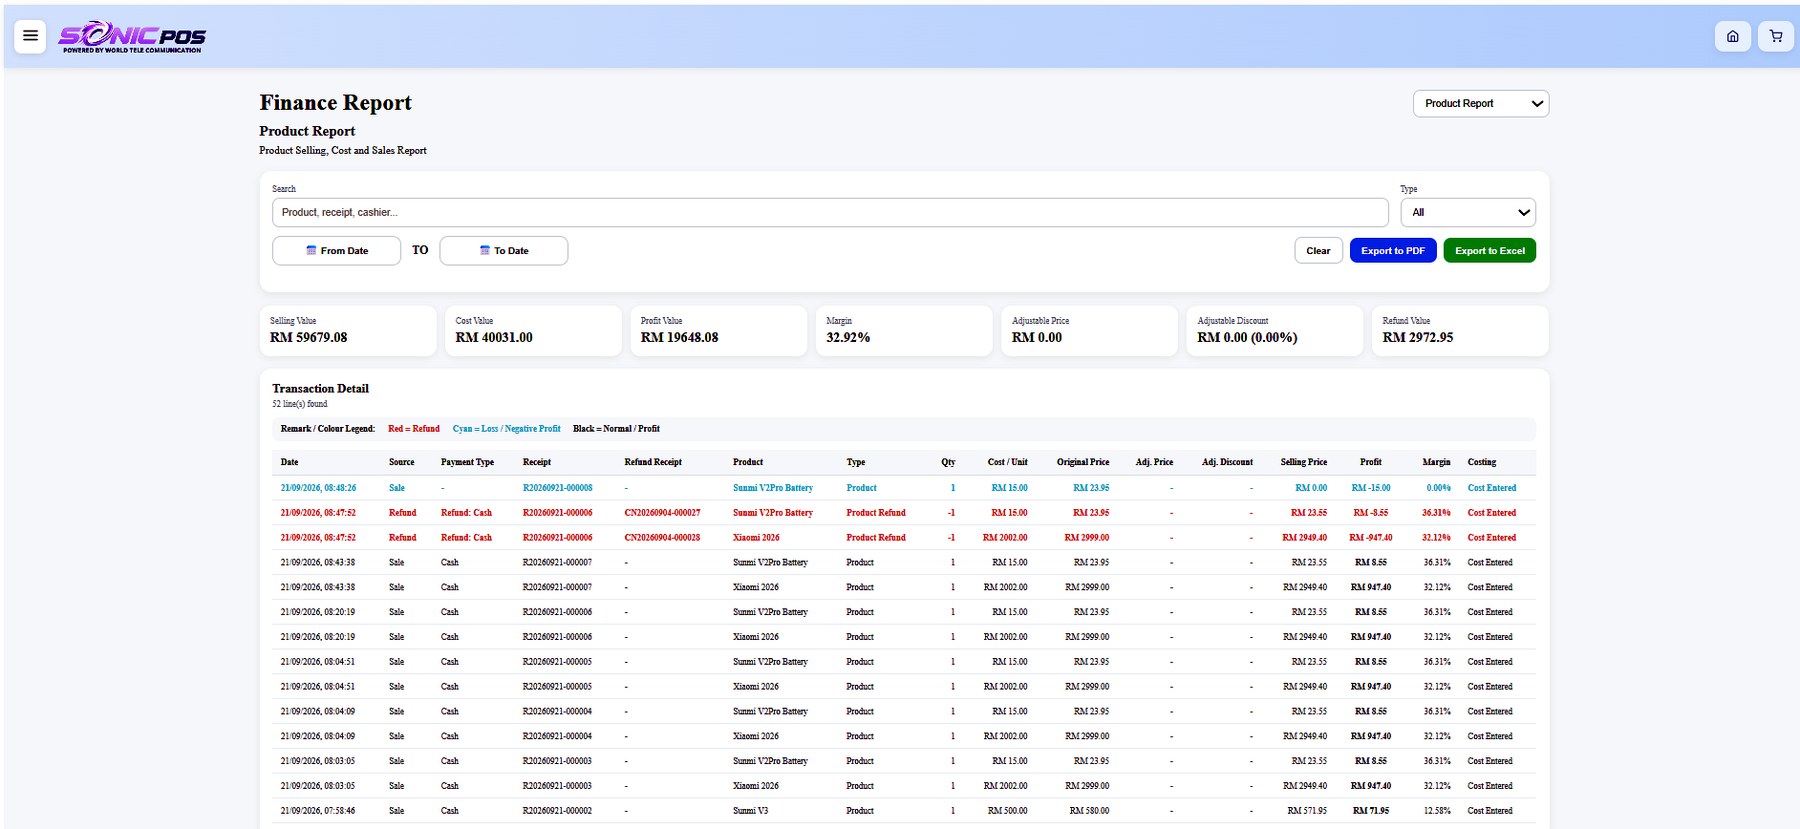The image size is (1800, 829).
Task: Click the RM 580.00 original price cell
Action: (x=1089, y=811)
